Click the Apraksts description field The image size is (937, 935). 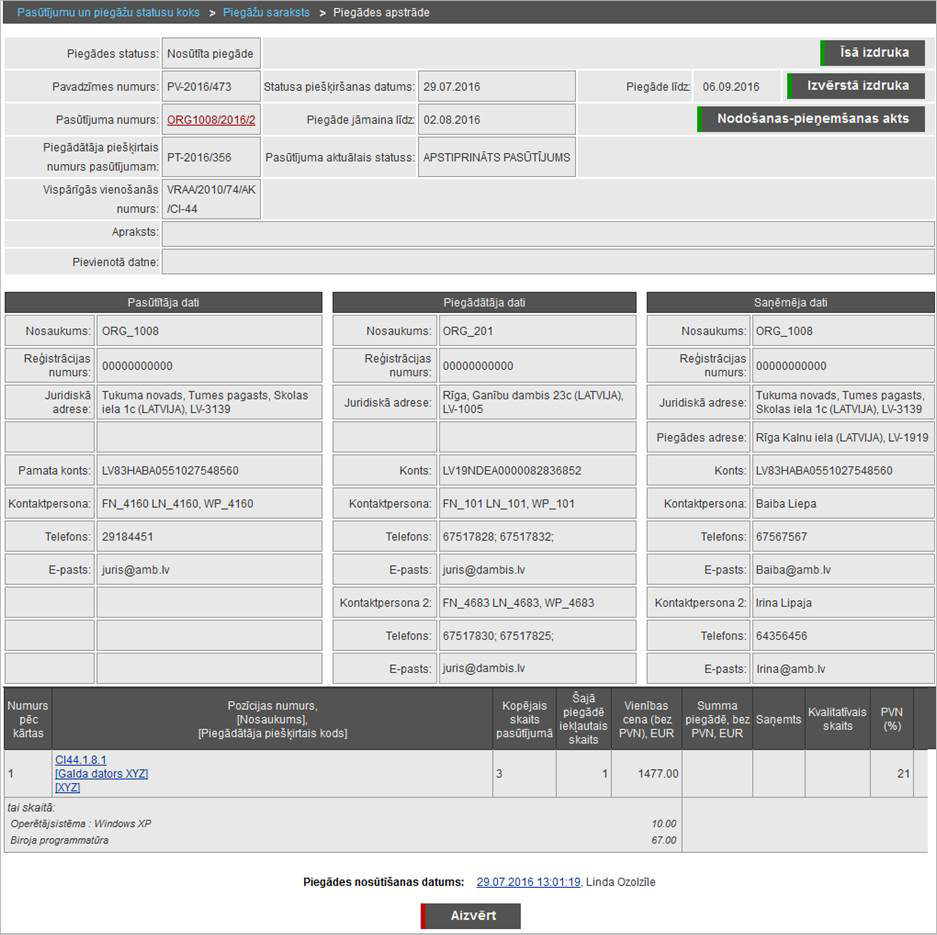tap(548, 234)
